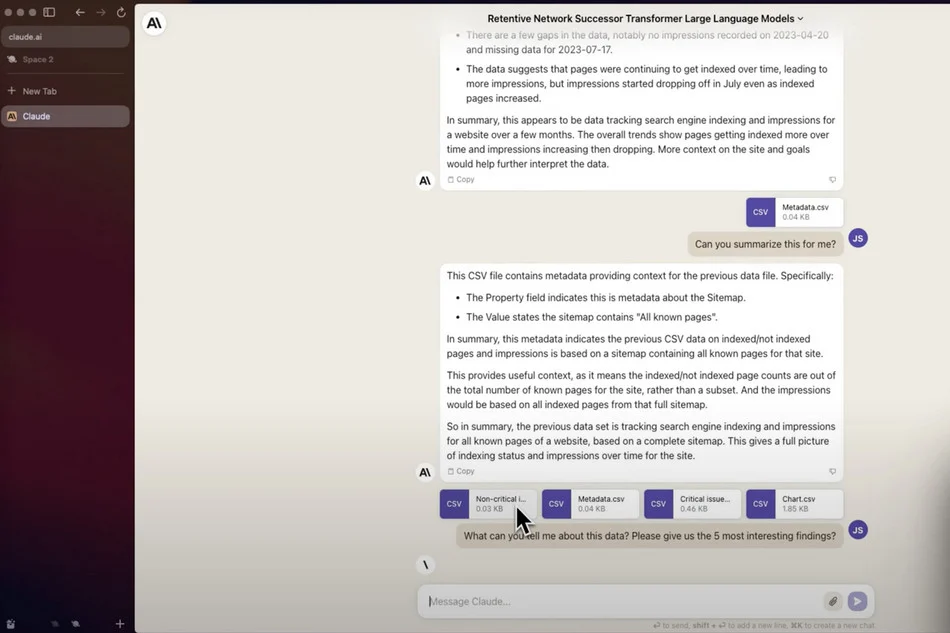
Task: Click Claude avatar beside 'further interpret the data' response
Action: [x=425, y=181]
